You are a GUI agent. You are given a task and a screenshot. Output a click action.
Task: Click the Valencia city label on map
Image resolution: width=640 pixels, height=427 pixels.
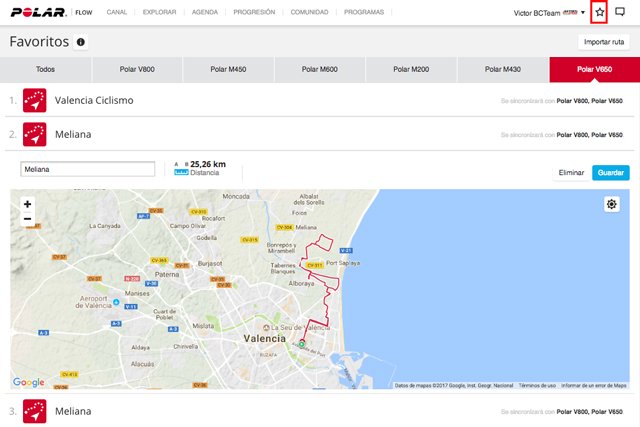[x=264, y=338]
